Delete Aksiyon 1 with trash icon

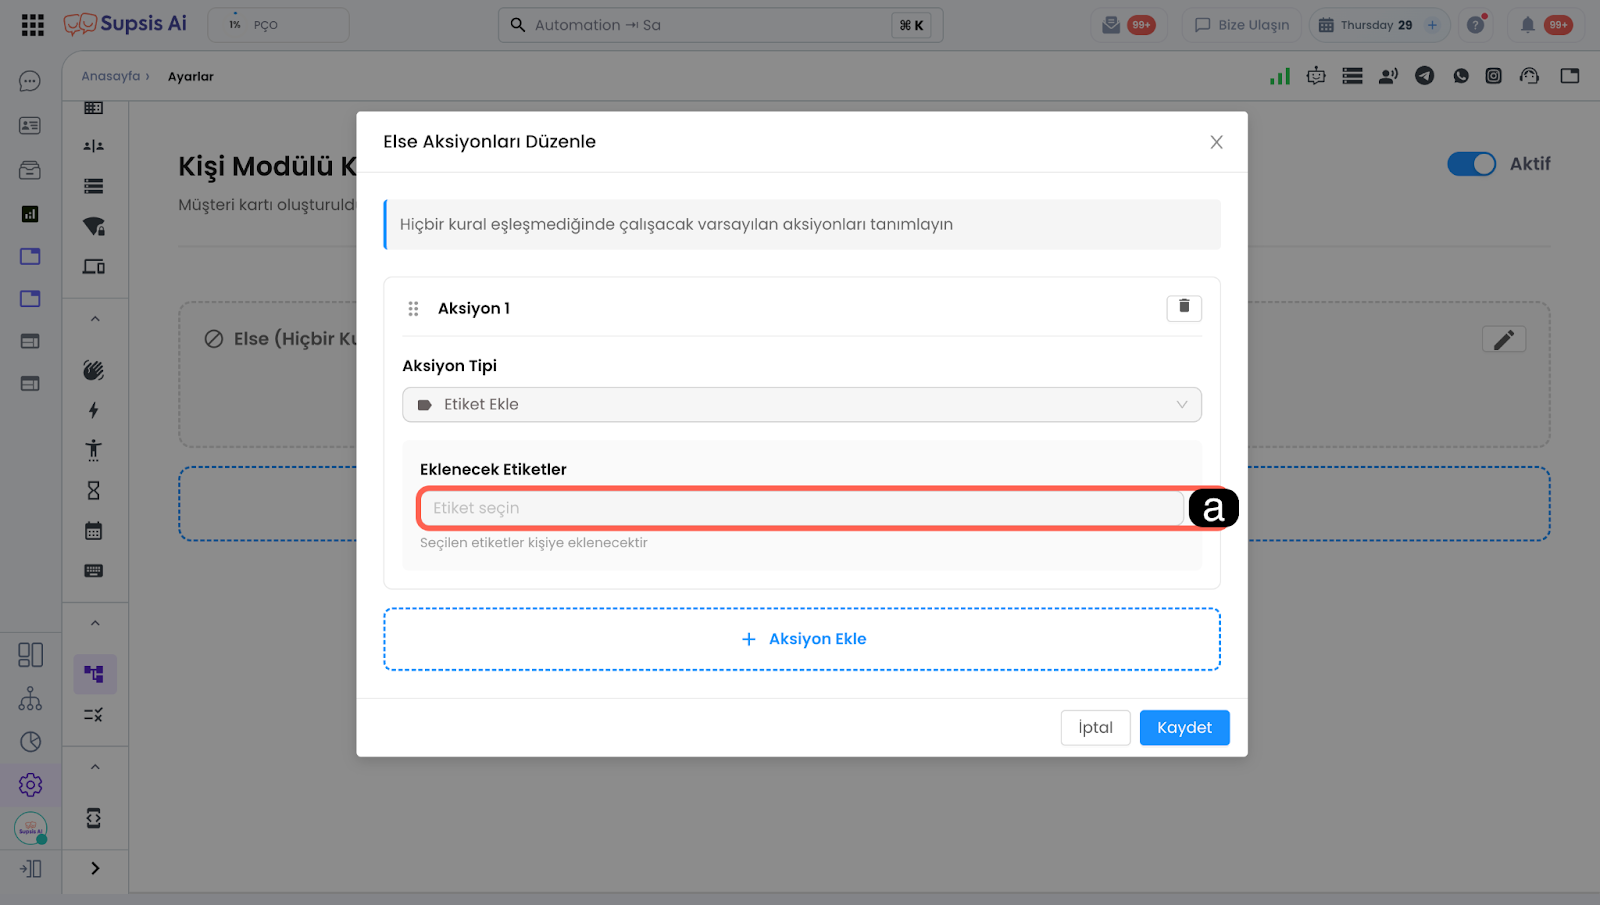(1184, 308)
